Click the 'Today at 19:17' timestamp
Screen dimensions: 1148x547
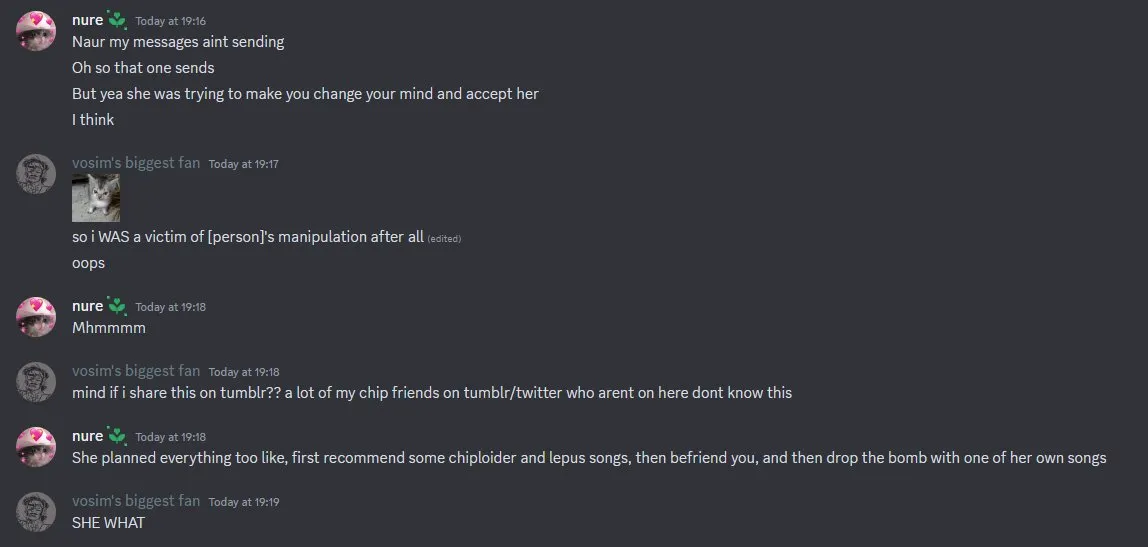point(244,164)
